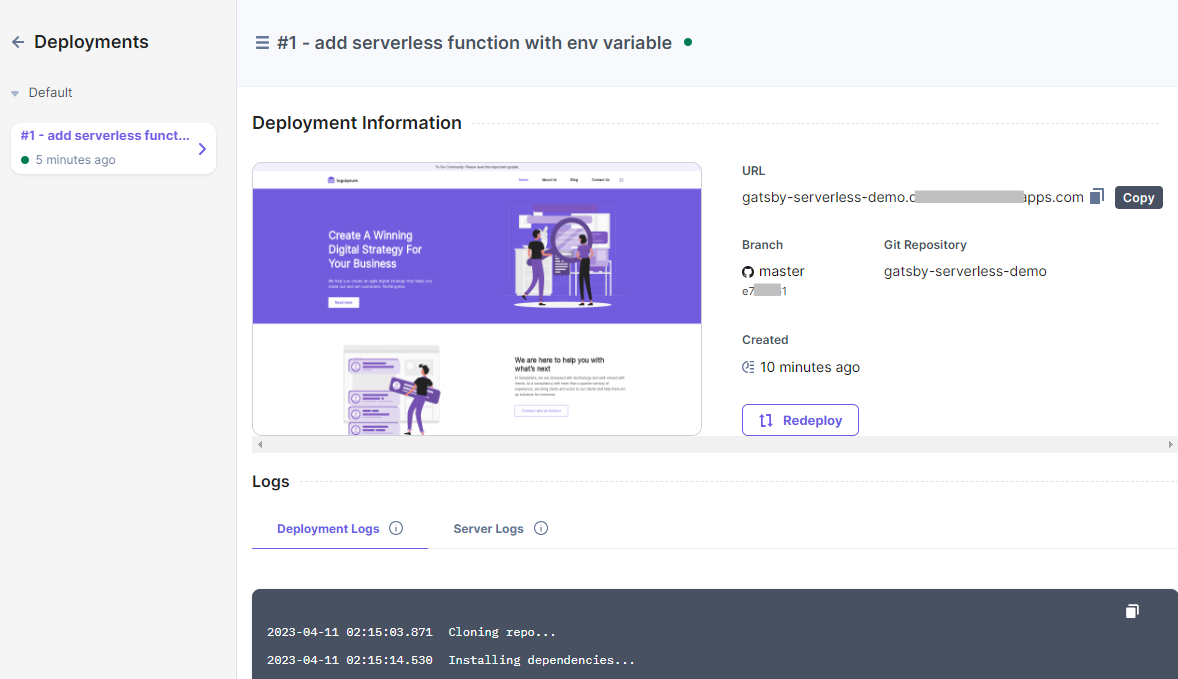Expand deployment #1 using its right chevron
Image resolution: width=1178 pixels, height=679 pixels.
point(203,148)
